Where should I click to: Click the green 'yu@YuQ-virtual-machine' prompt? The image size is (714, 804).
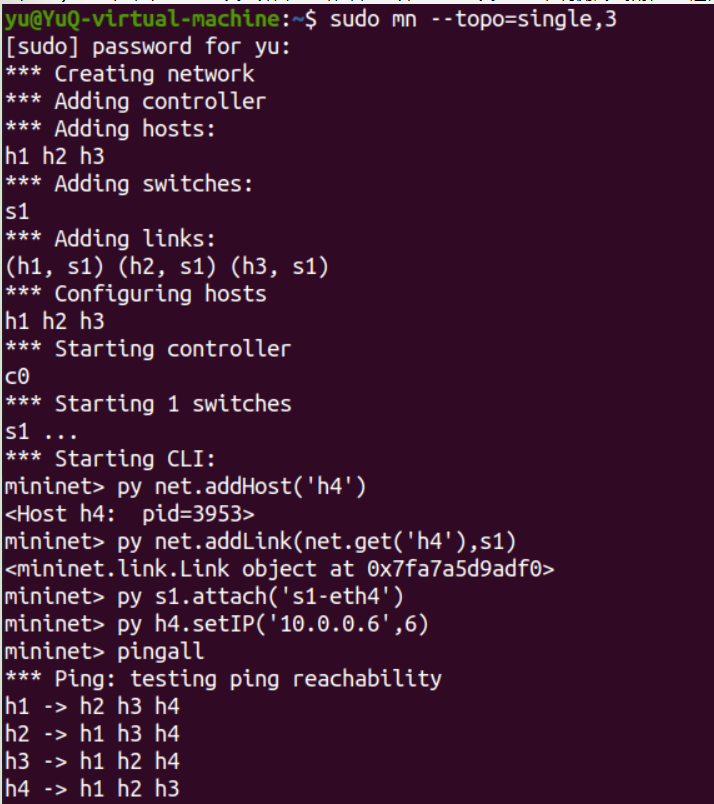146,18
